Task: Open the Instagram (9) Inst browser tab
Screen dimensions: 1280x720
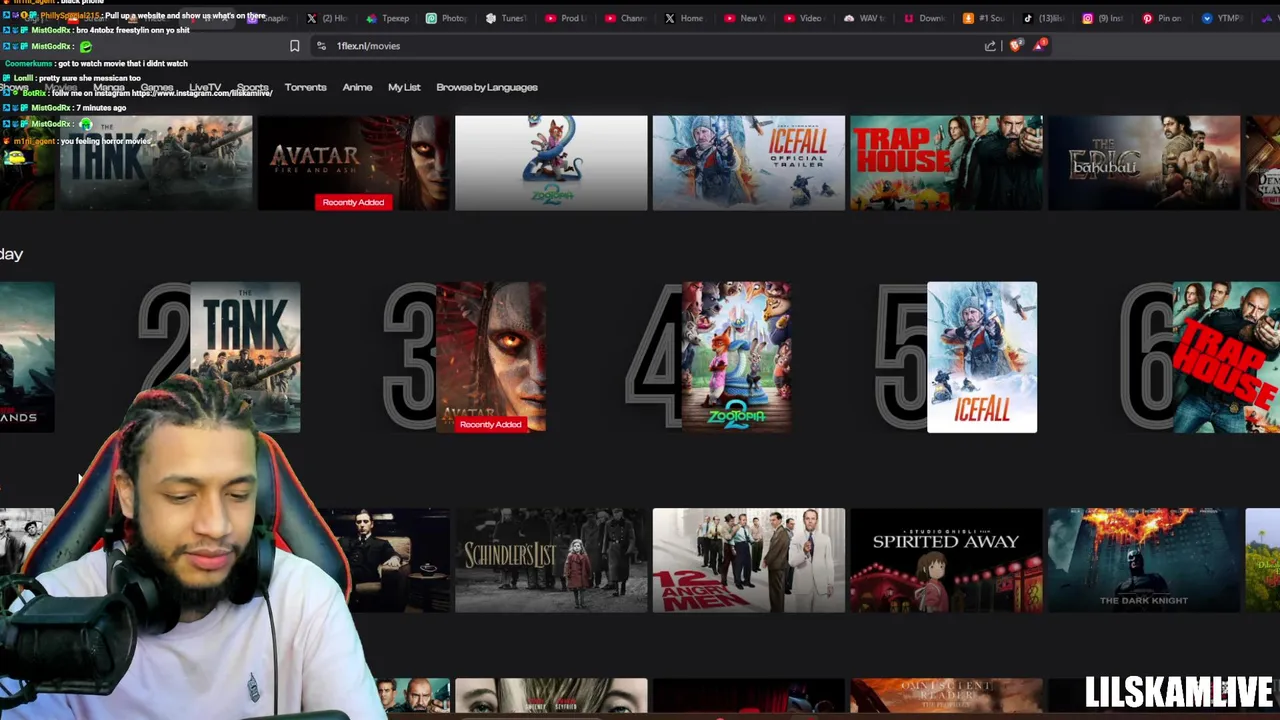Action: pyautogui.click(x=1104, y=18)
